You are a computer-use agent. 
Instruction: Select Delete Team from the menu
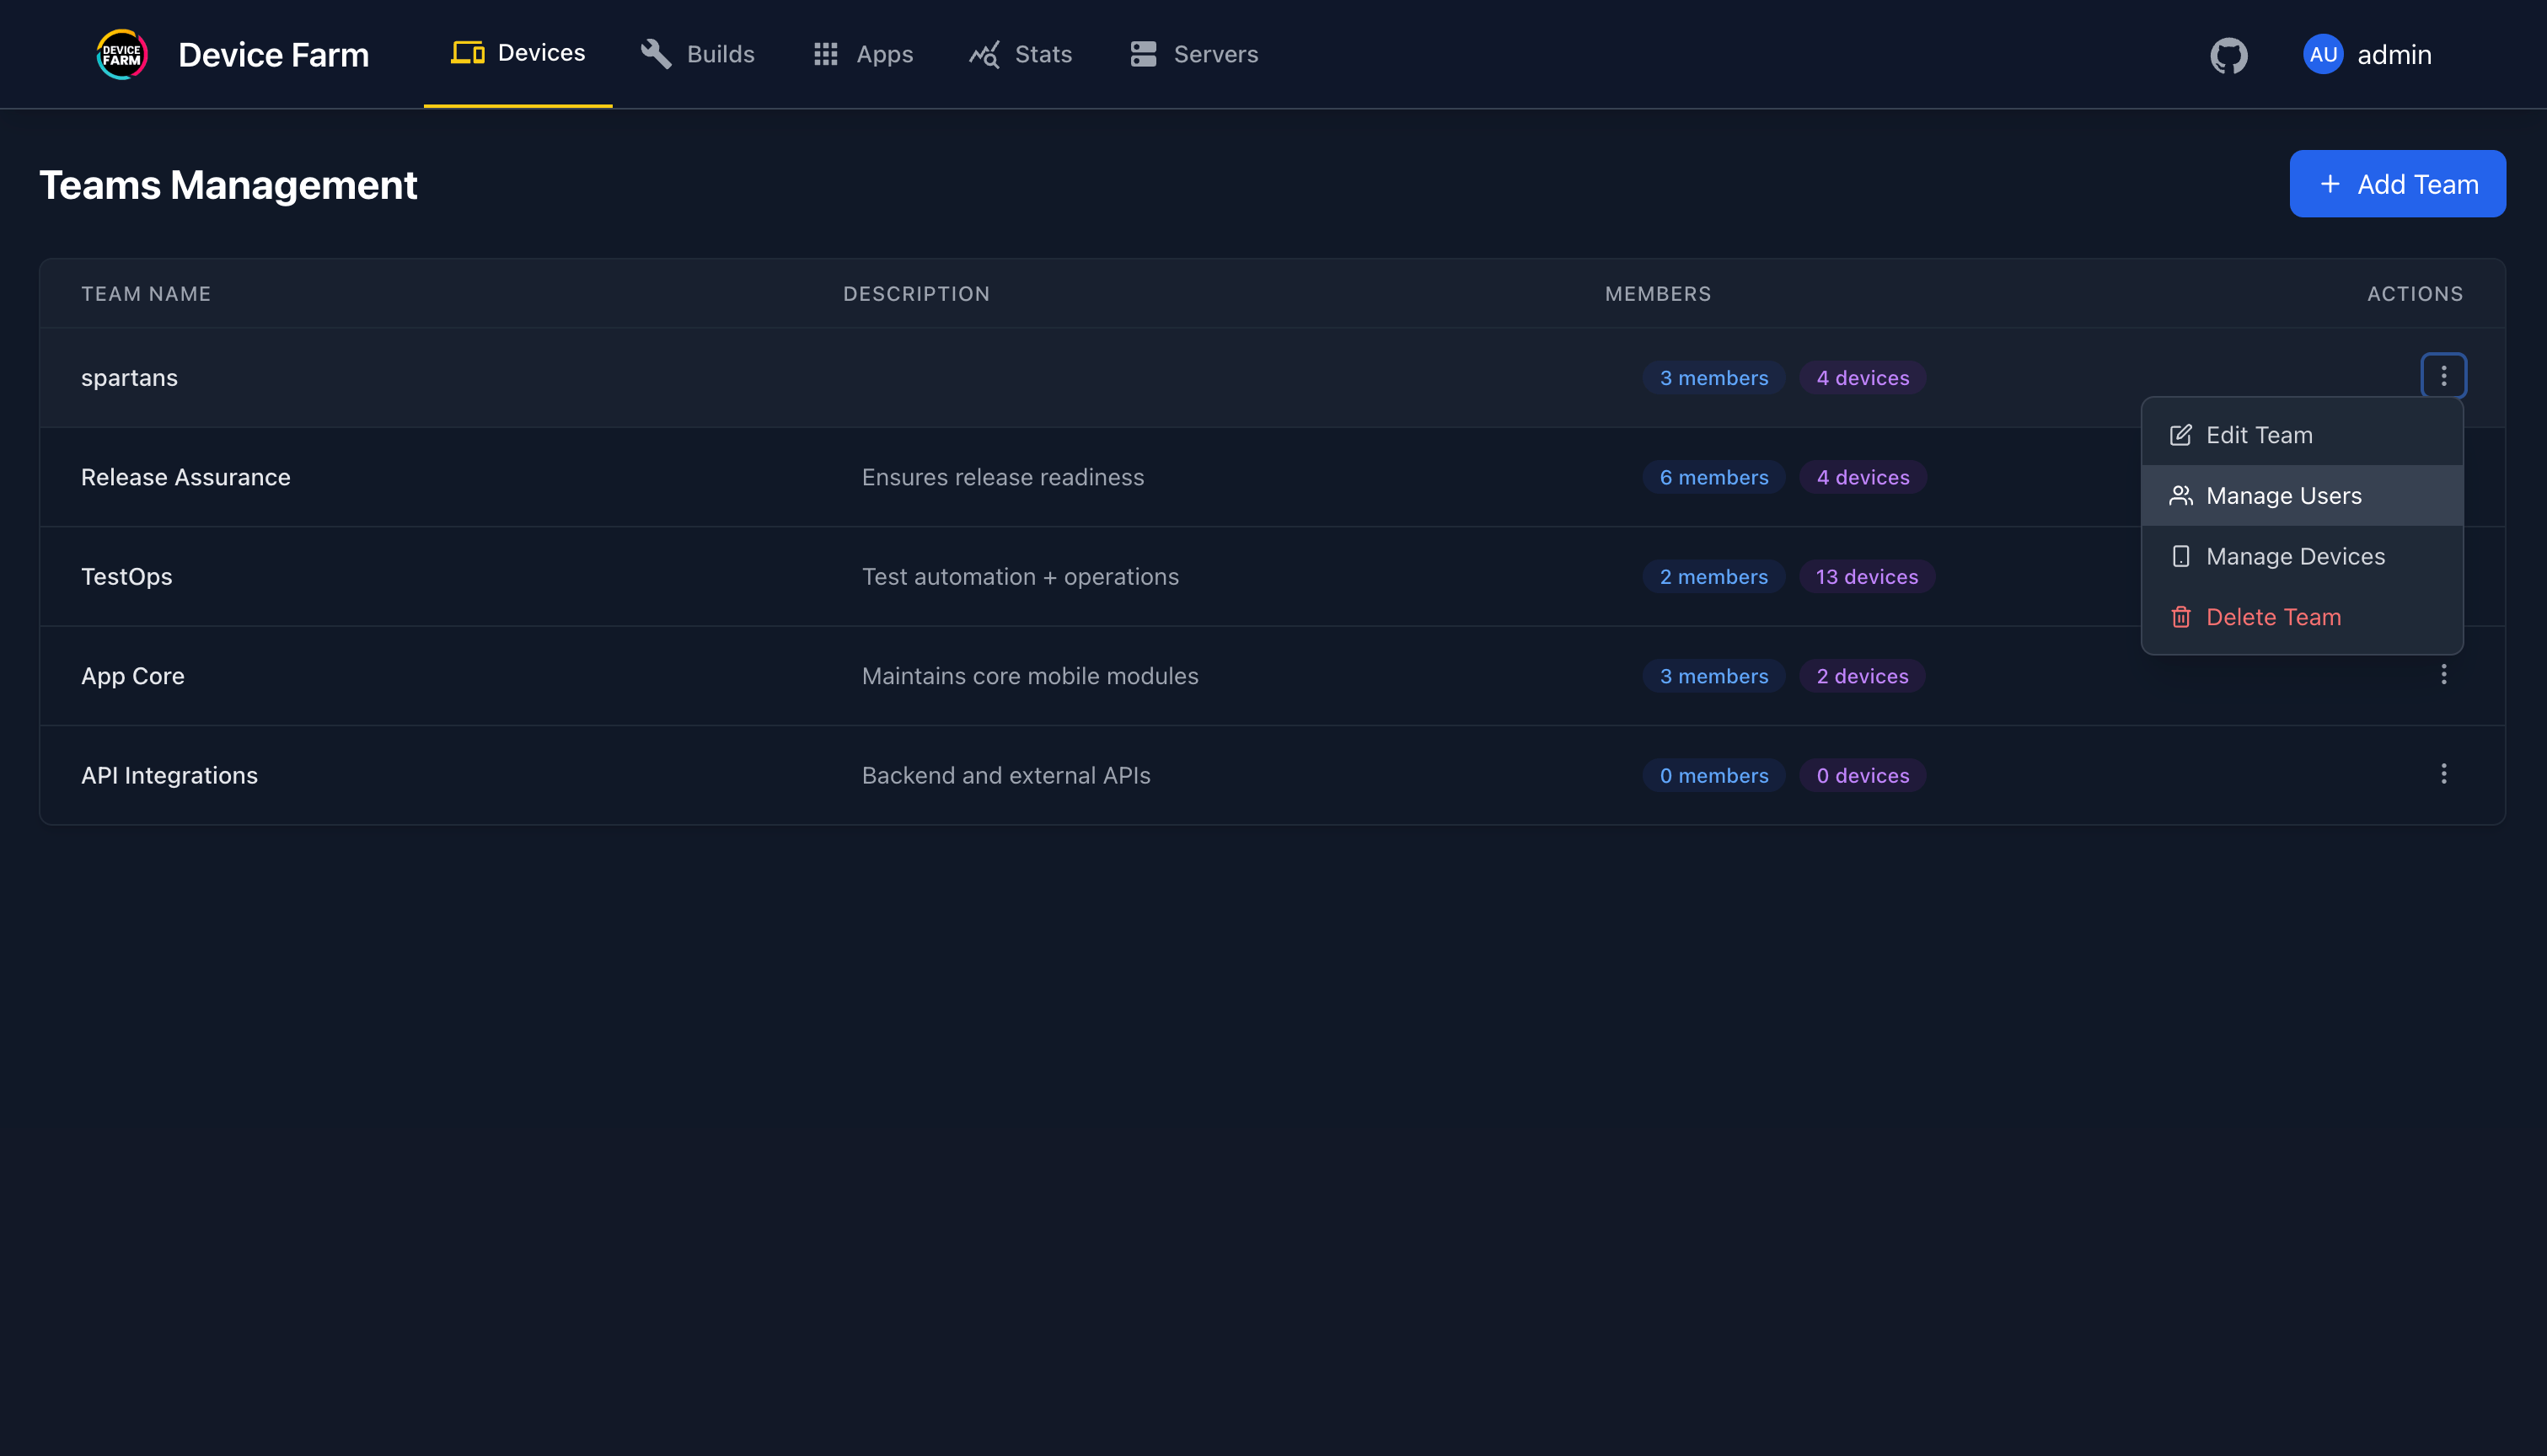tap(2274, 616)
